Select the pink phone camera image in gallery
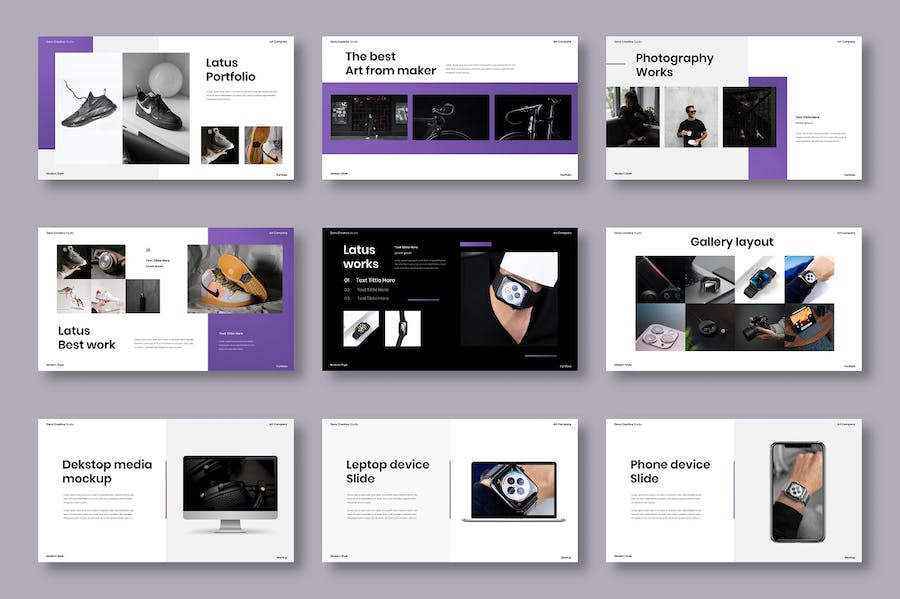The image size is (900, 599). coord(661,327)
